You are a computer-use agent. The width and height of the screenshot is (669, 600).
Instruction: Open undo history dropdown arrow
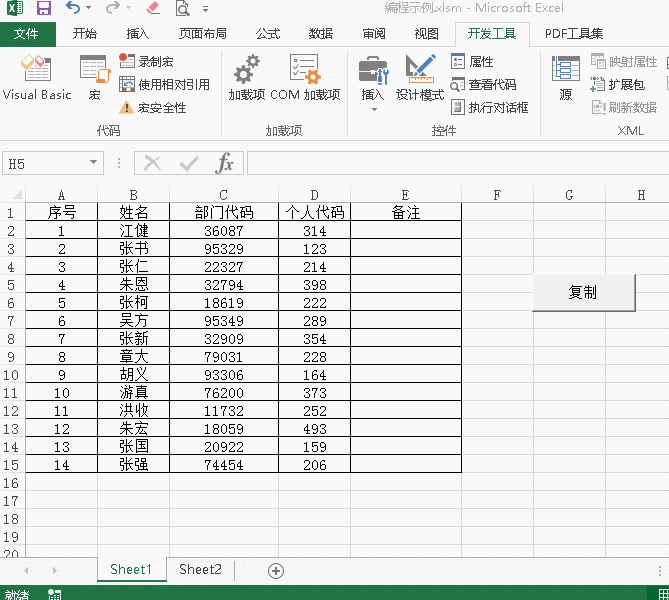coord(89,8)
